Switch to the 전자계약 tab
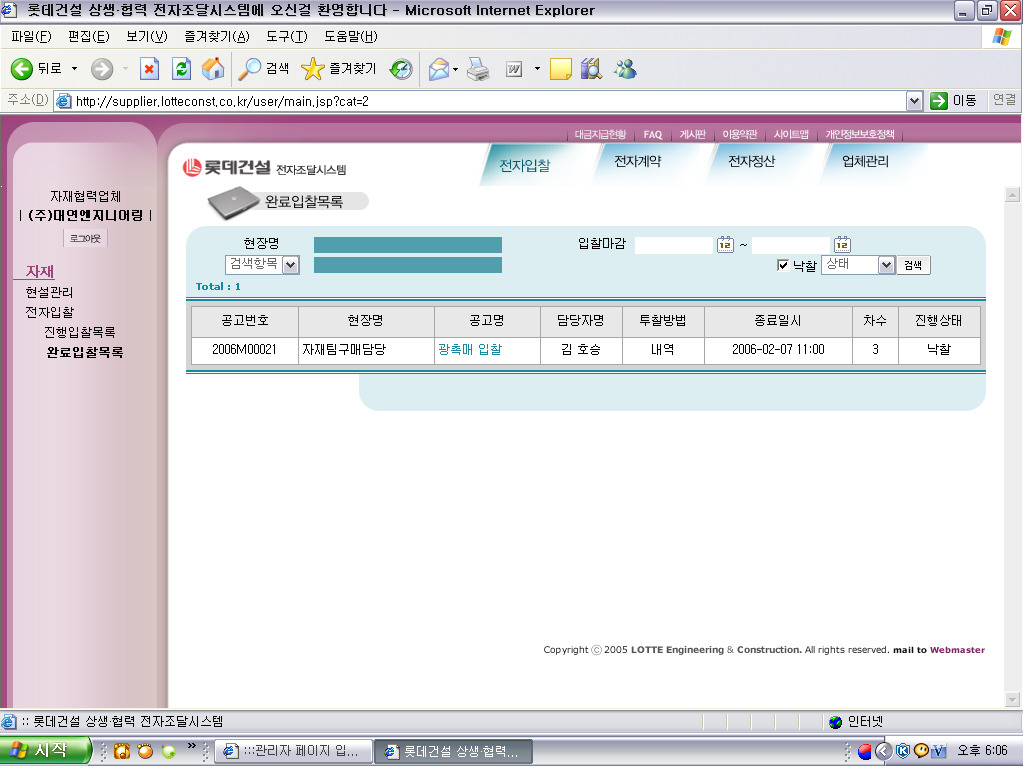1024x768 pixels. pyautogui.click(x=638, y=161)
